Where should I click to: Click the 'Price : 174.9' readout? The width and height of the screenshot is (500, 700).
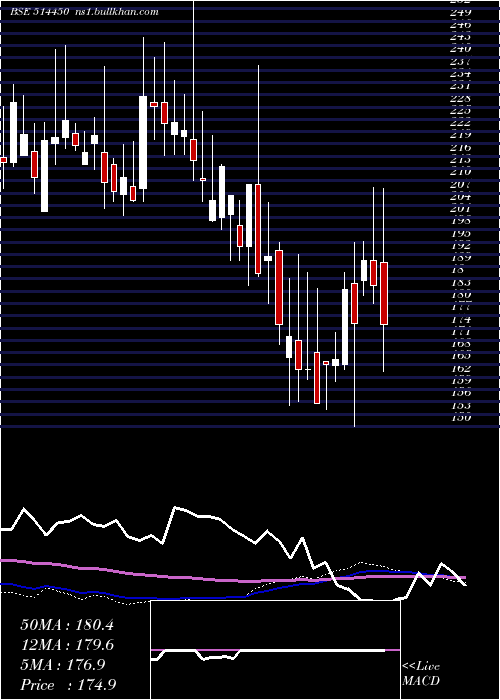68,685
